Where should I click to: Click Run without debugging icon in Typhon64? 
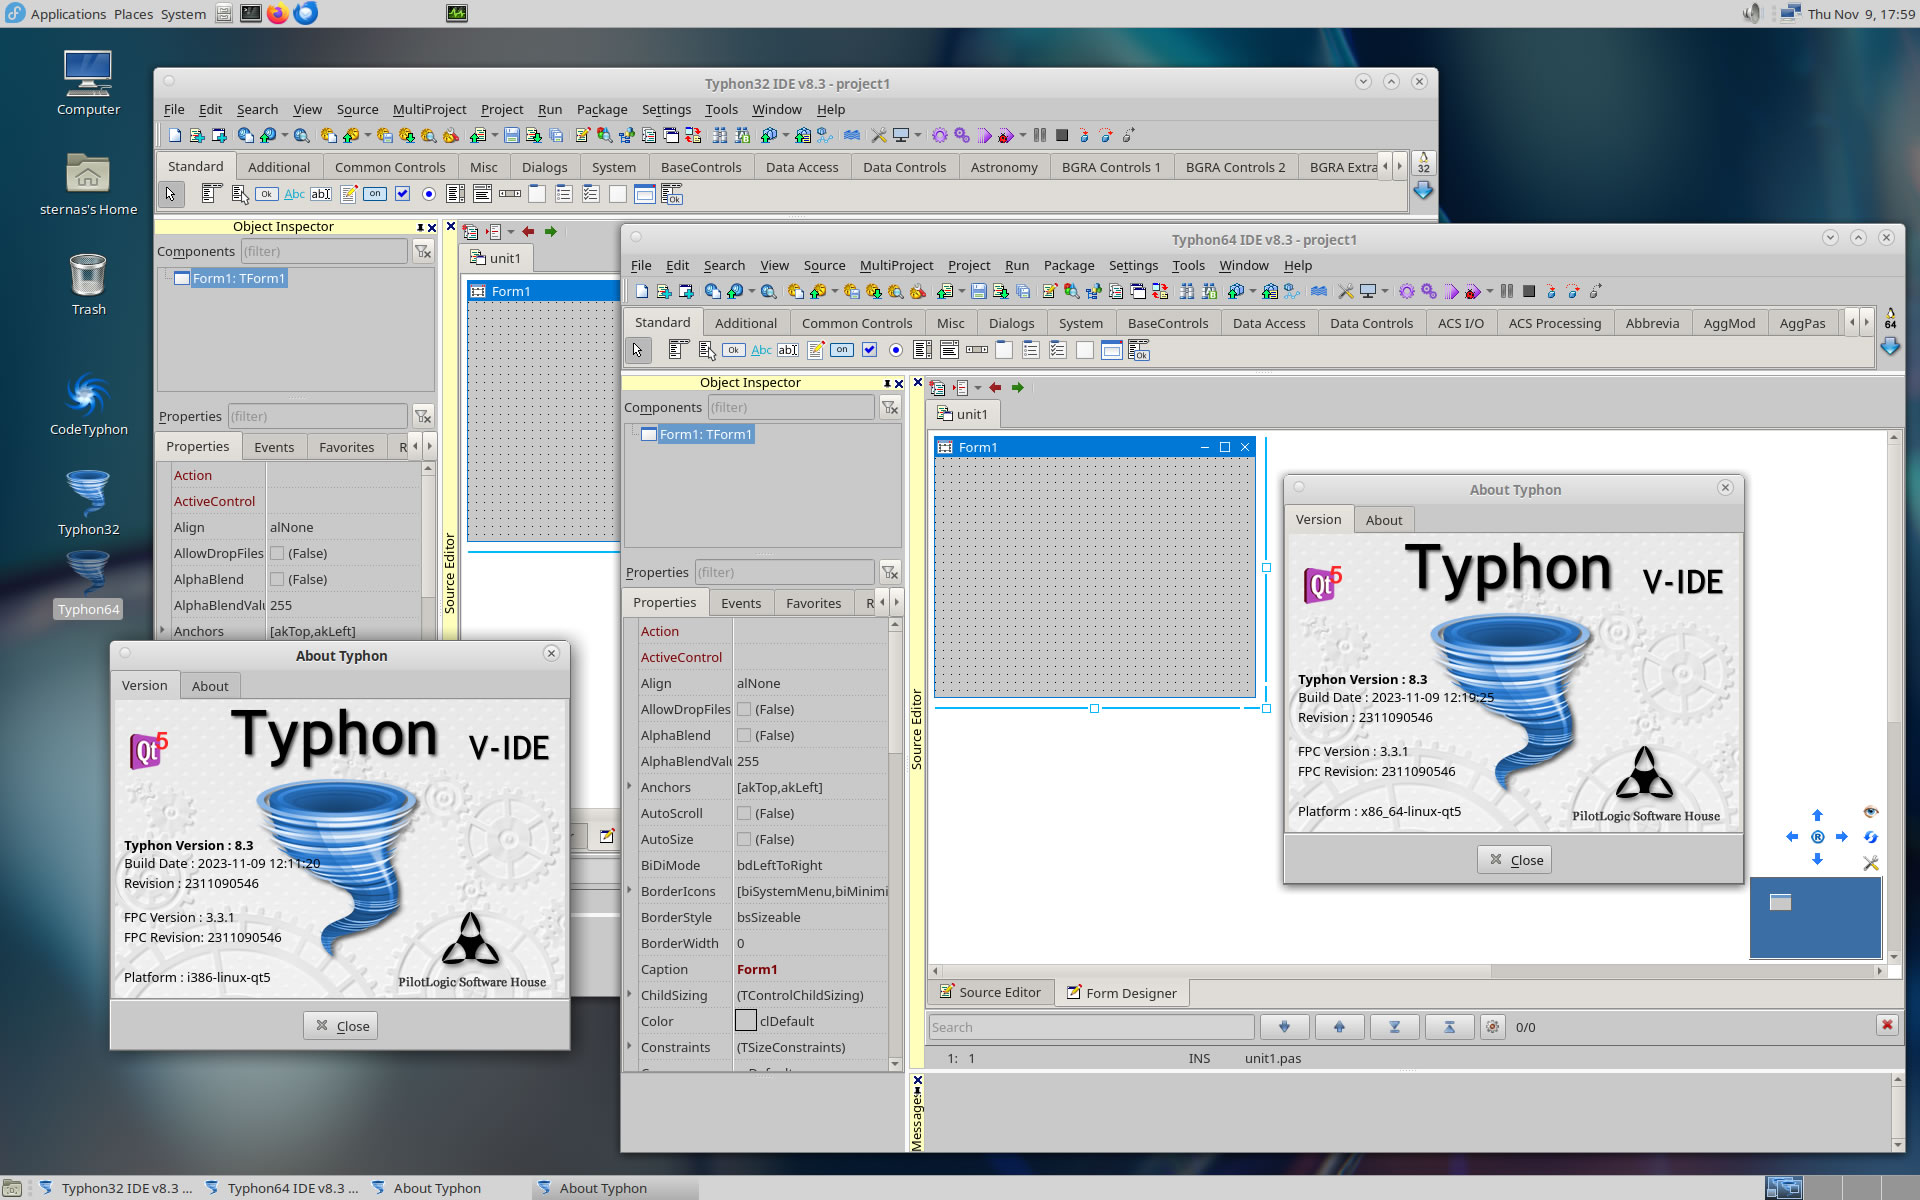coord(1451,291)
